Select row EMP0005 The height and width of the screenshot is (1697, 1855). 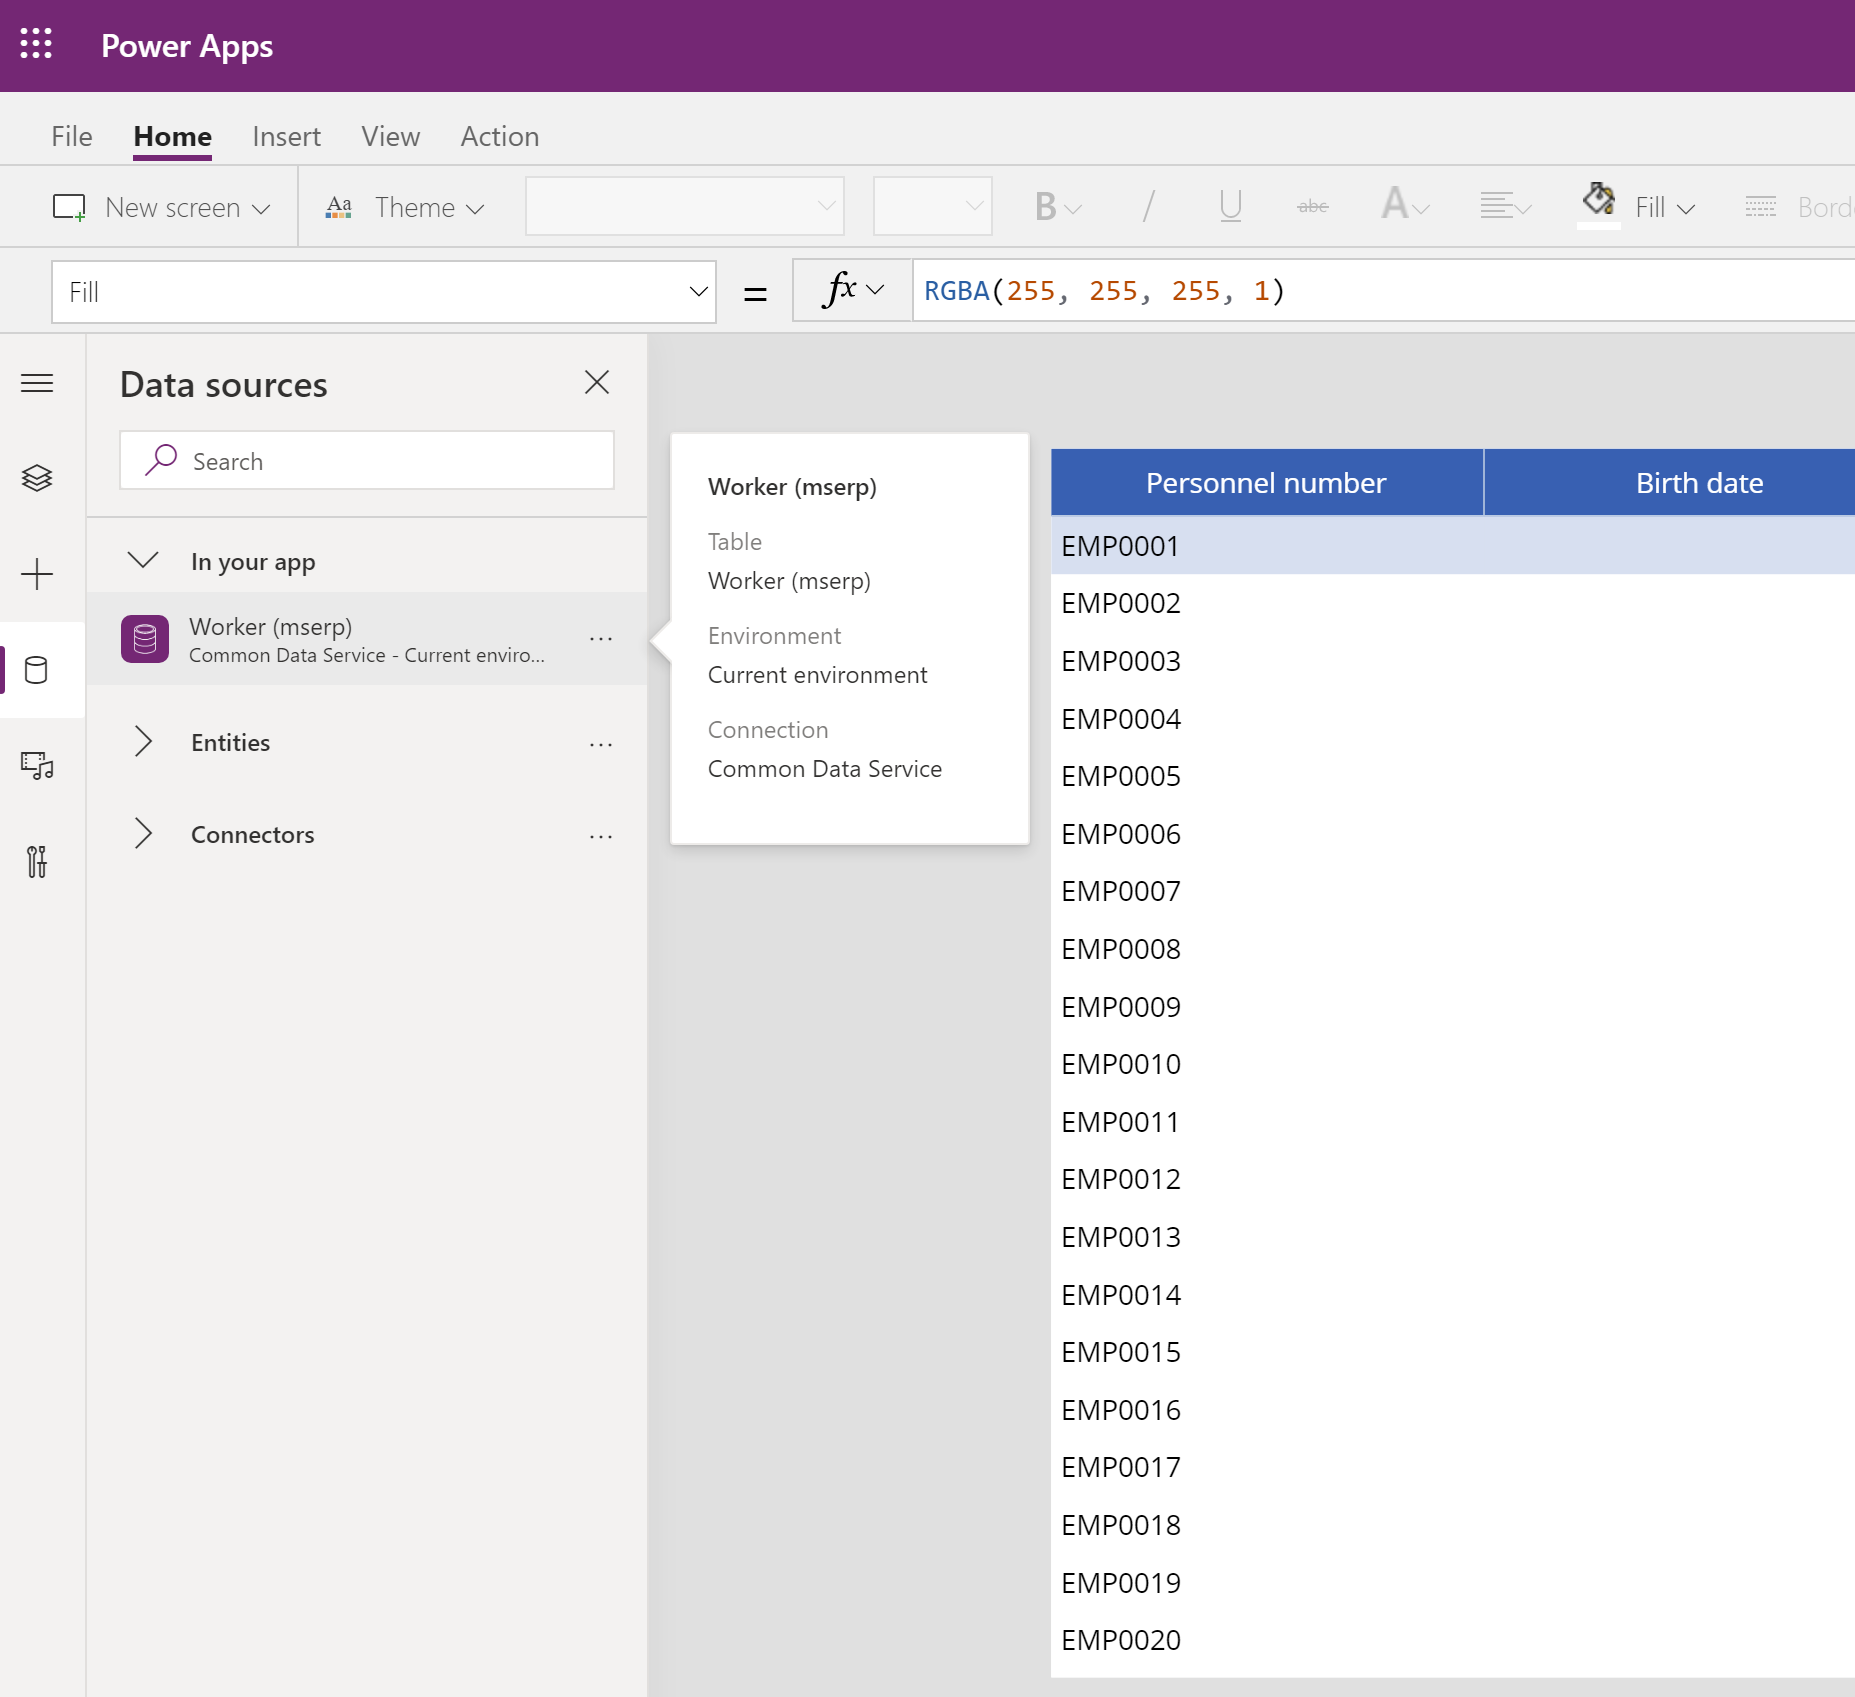pyautogui.click(x=1453, y=776)
